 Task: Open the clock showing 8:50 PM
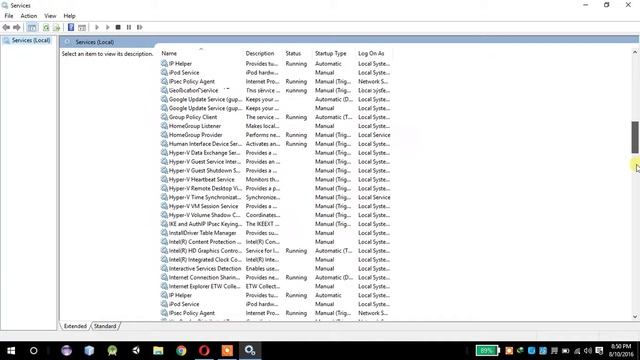[621, 351]
